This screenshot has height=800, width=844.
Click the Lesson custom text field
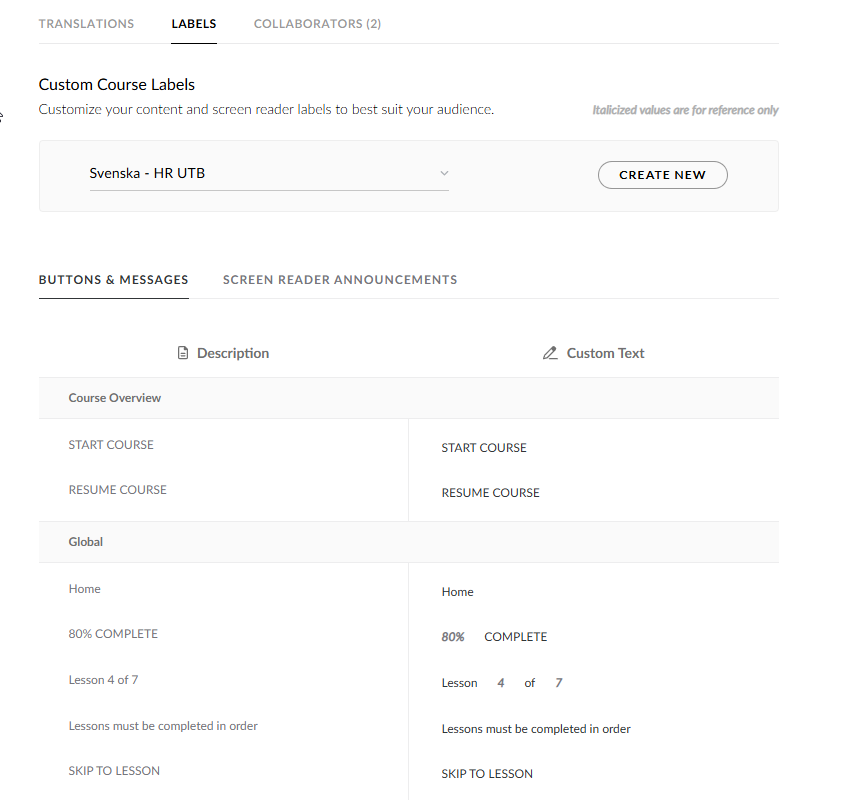click(460, 683)
